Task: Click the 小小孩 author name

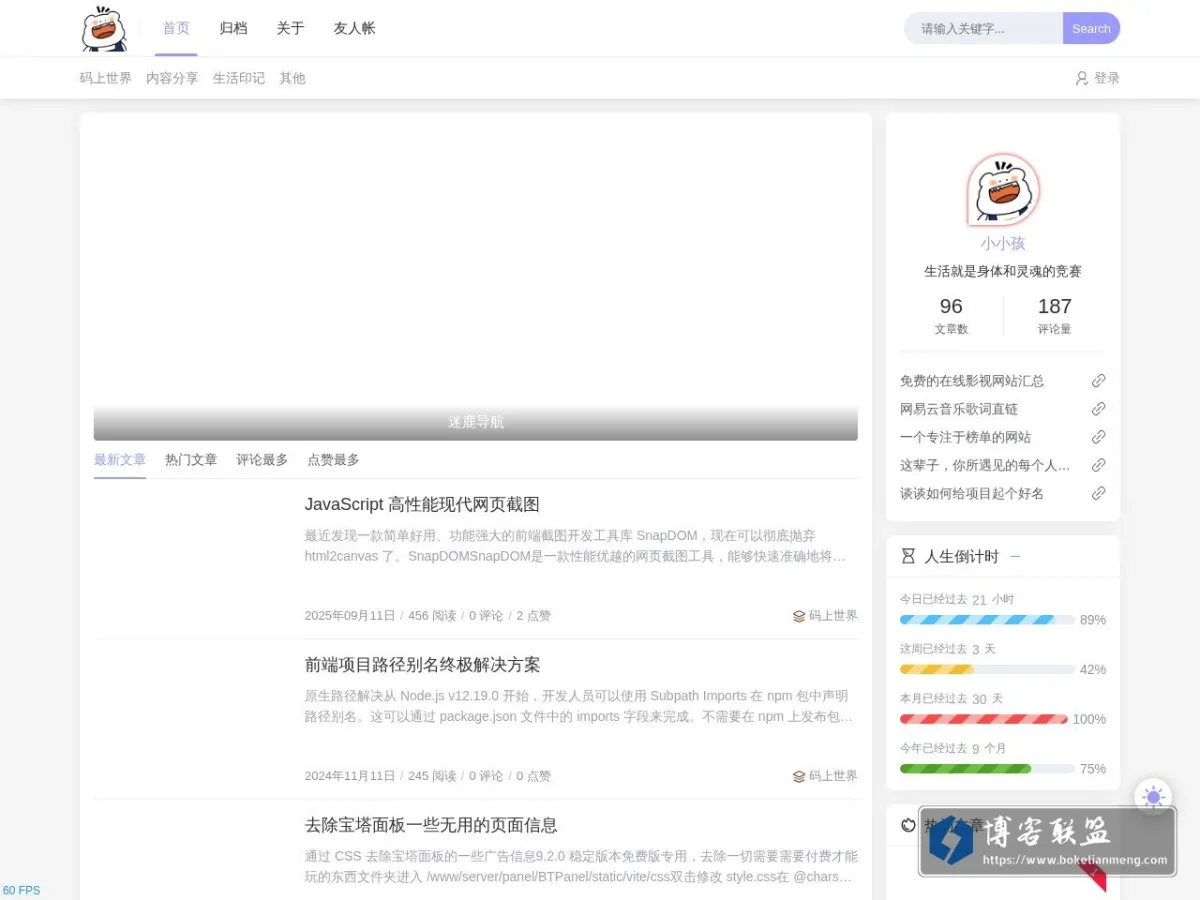Action: click(1003, 243)
